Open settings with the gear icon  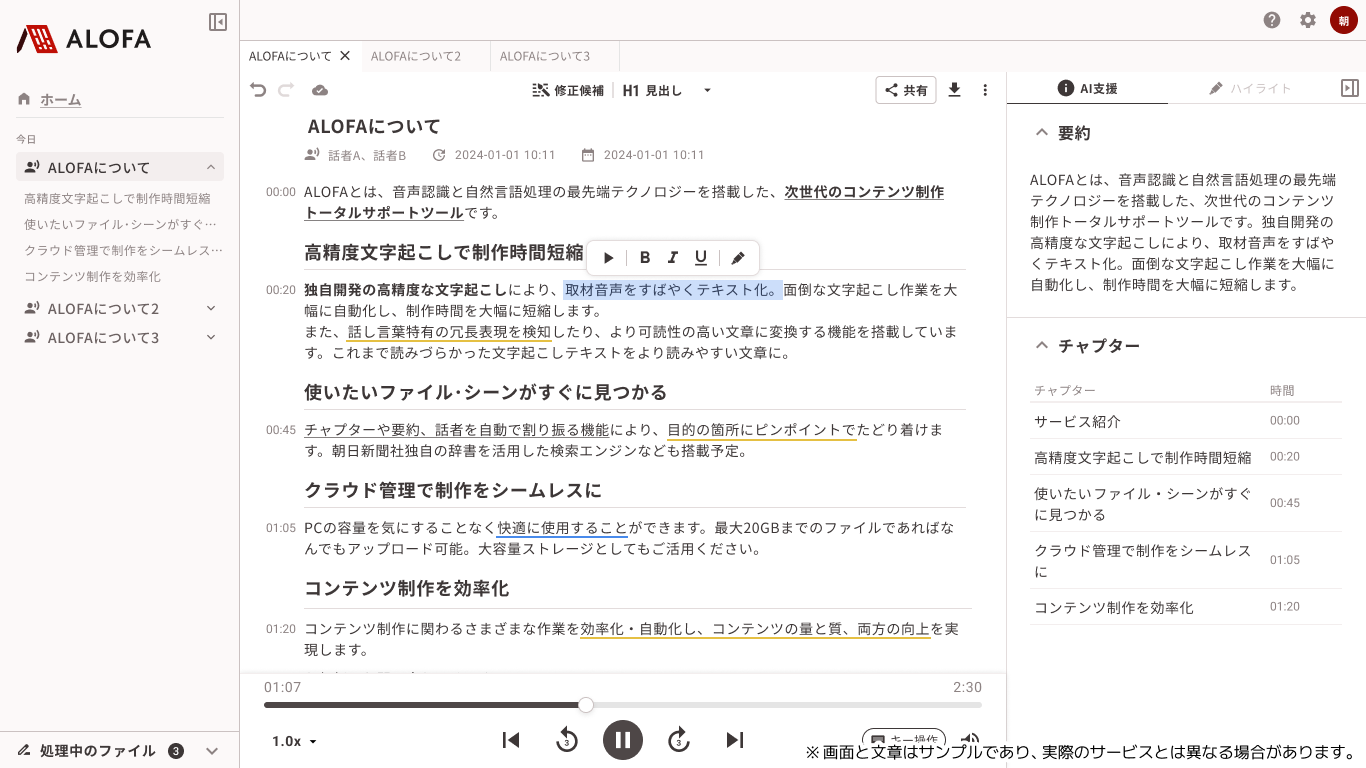pyautogui.click(x=1308, y=20)
